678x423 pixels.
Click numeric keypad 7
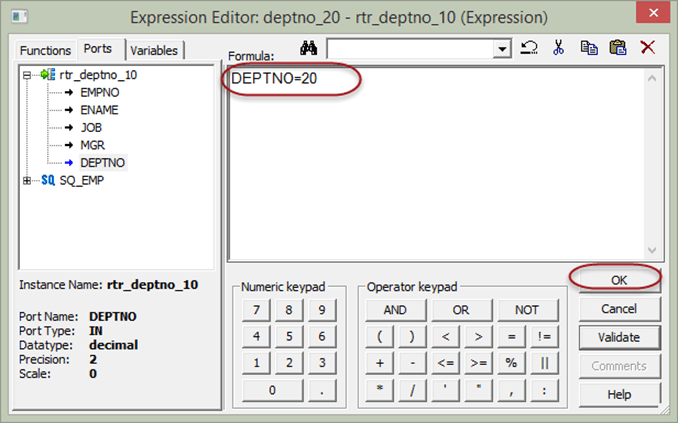coord(256,310)
